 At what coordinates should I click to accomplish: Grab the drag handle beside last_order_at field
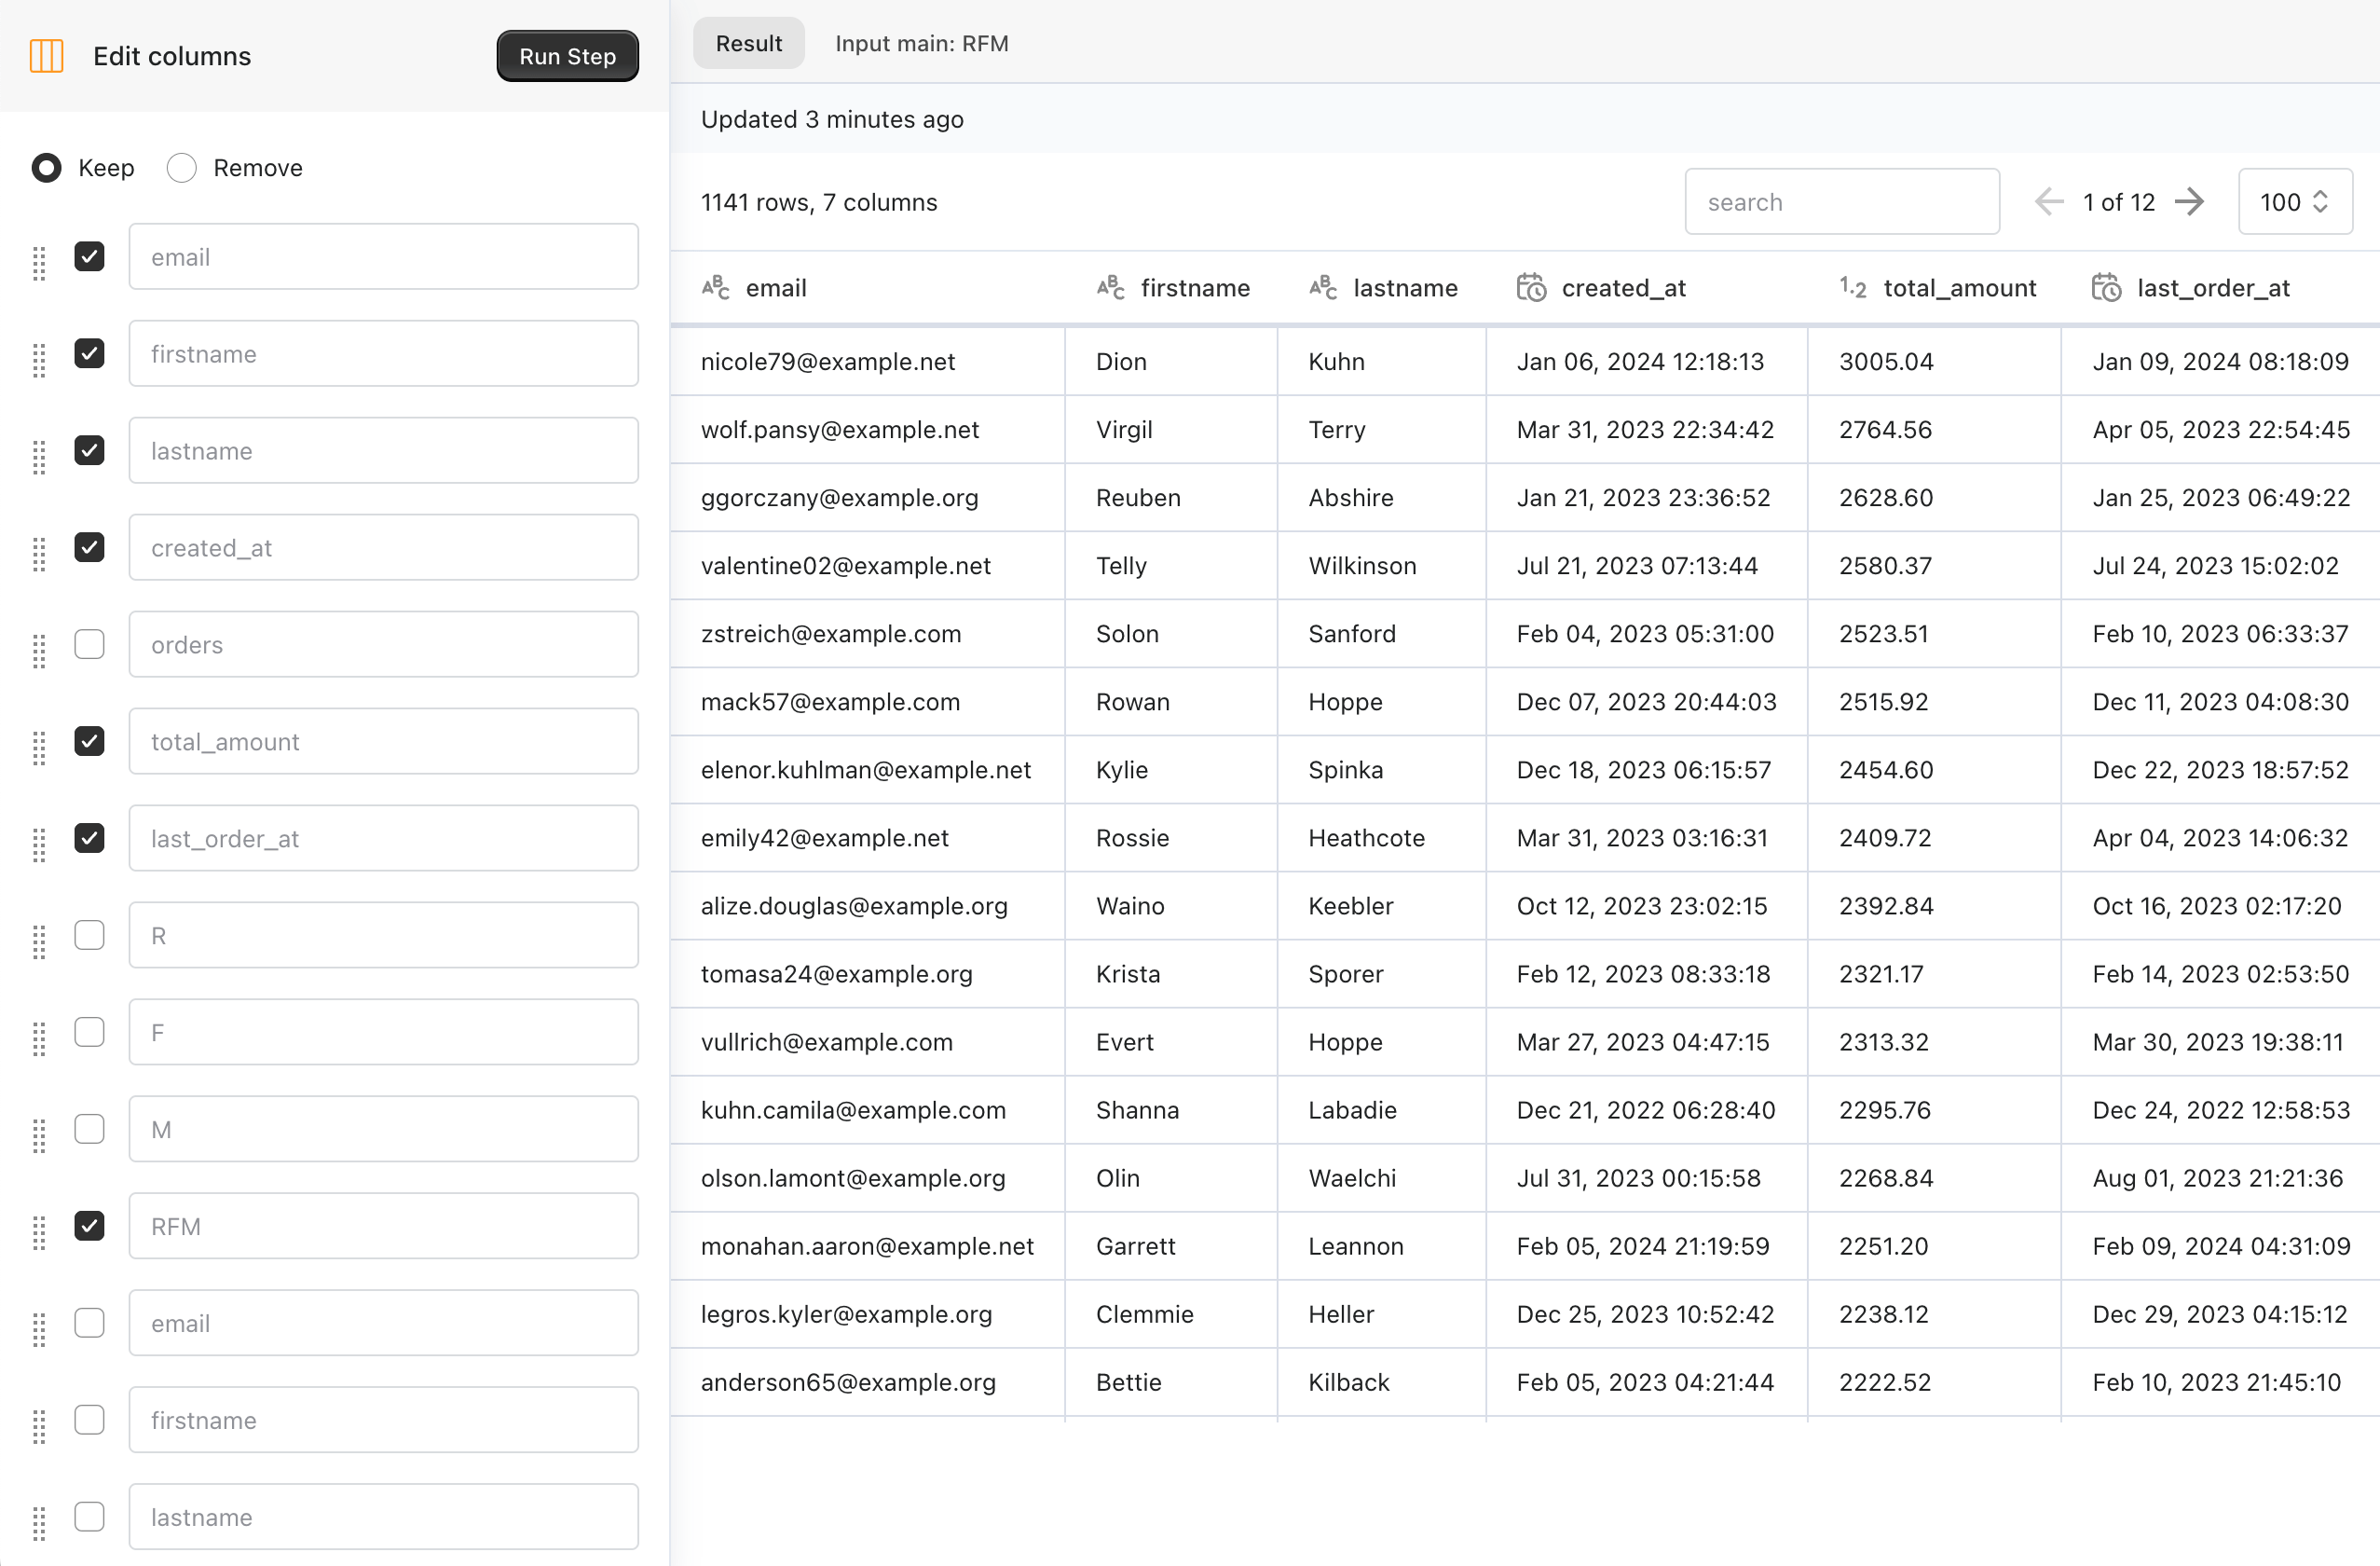tap(39, 845)
